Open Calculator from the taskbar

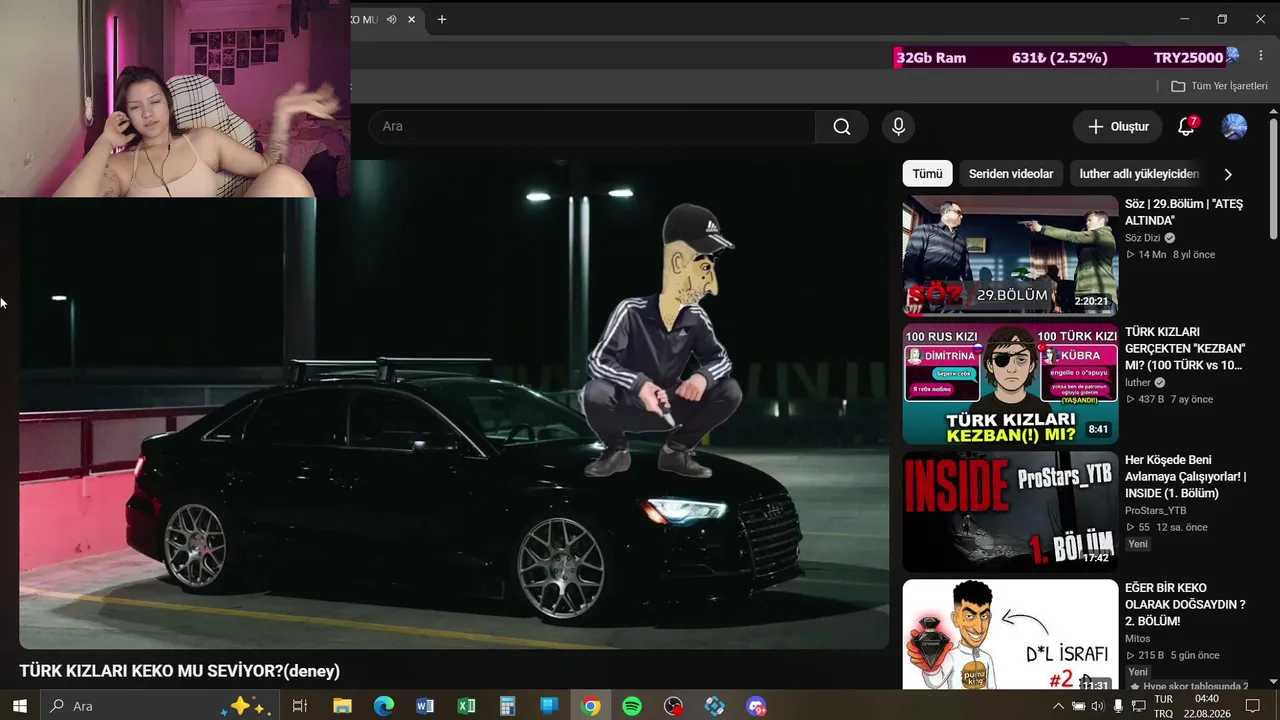point(507,705)
